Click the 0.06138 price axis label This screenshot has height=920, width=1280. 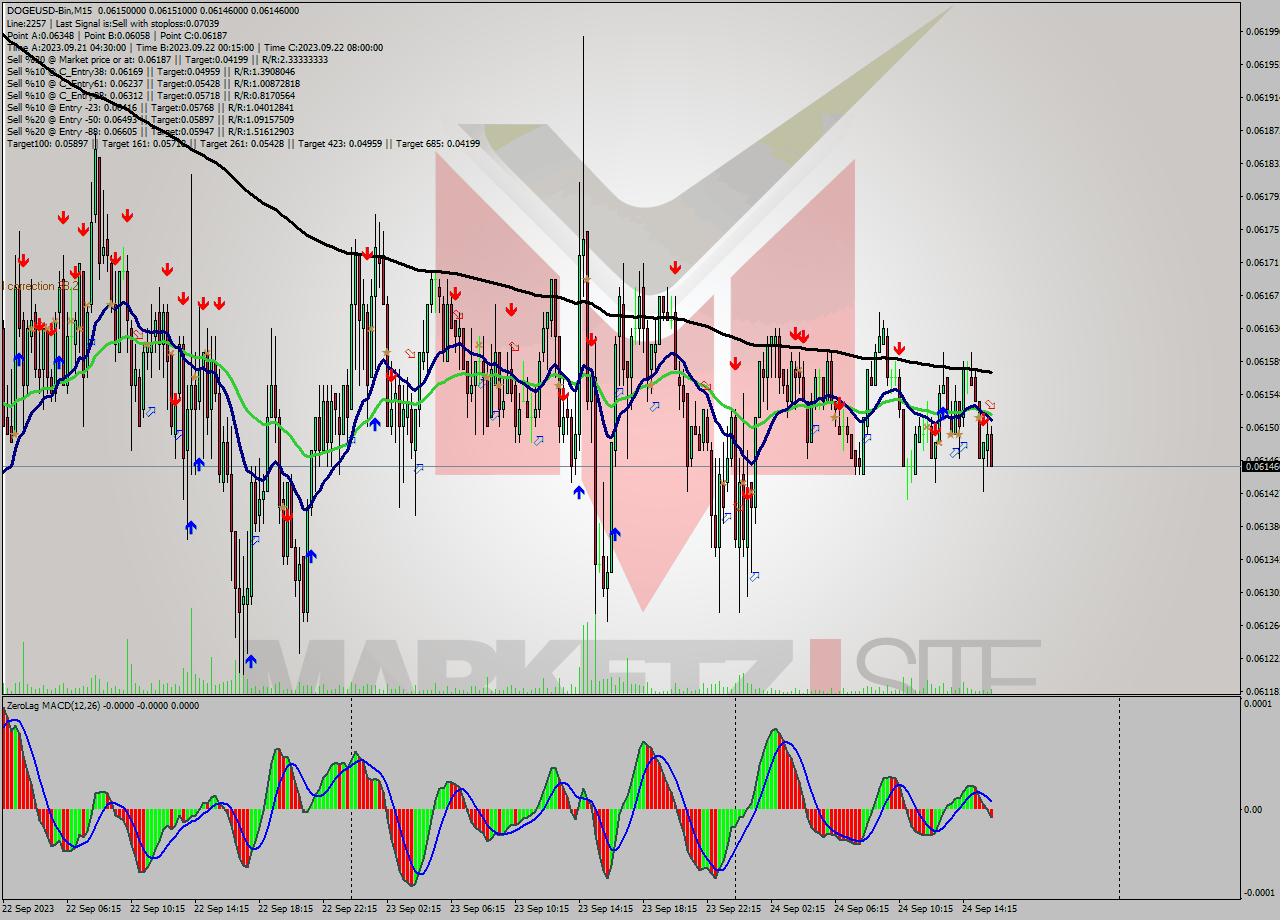(1262, 526)
